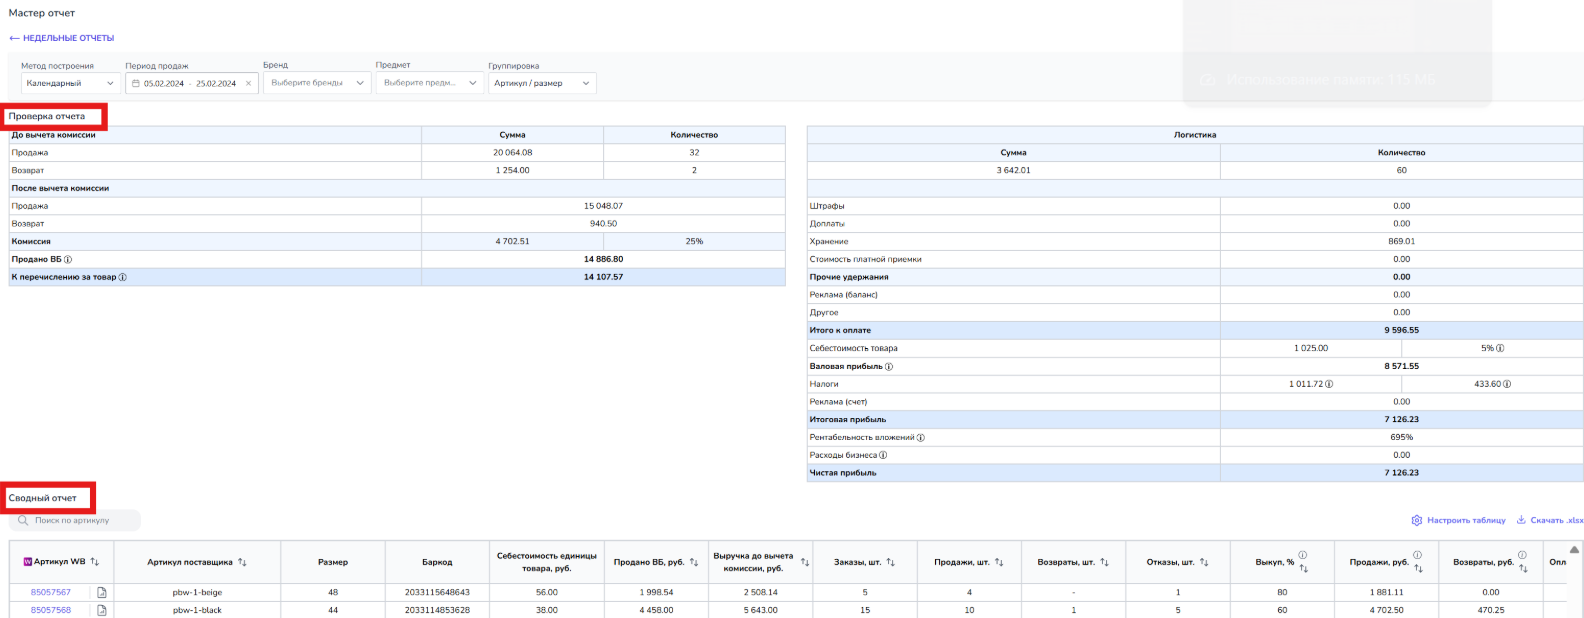Click the info icon next to Валовая прибыль

click(x=889, y=367)
